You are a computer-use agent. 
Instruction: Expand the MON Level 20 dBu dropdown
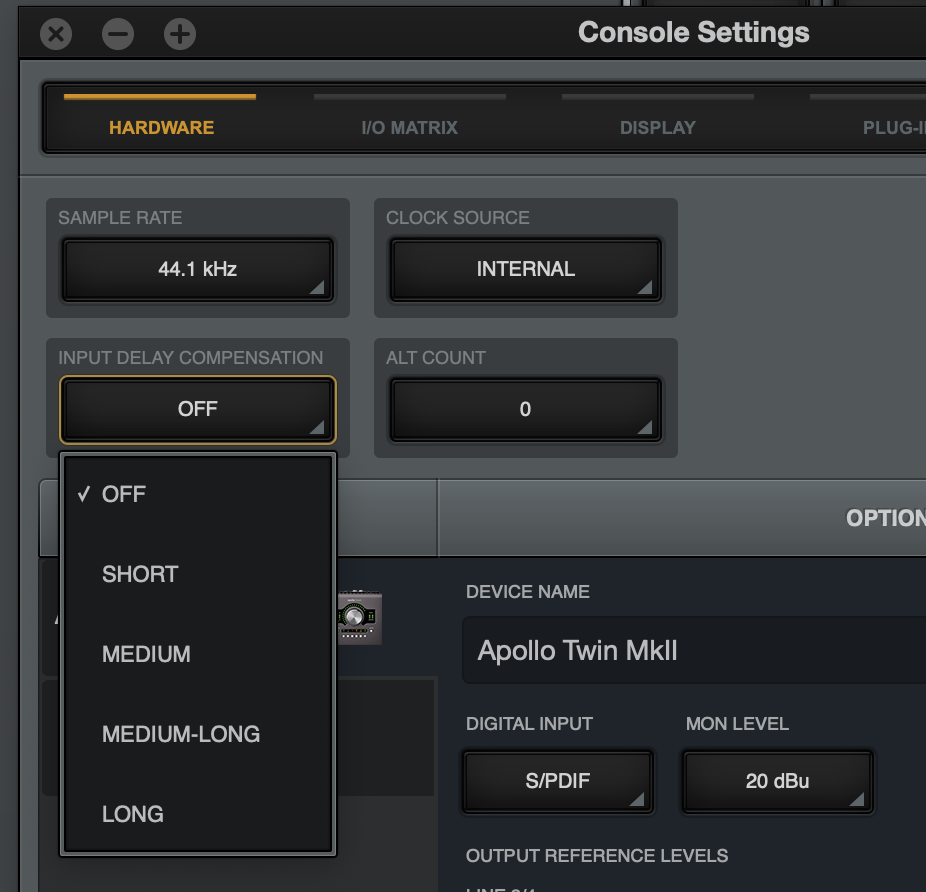click(x=777, y=781)
